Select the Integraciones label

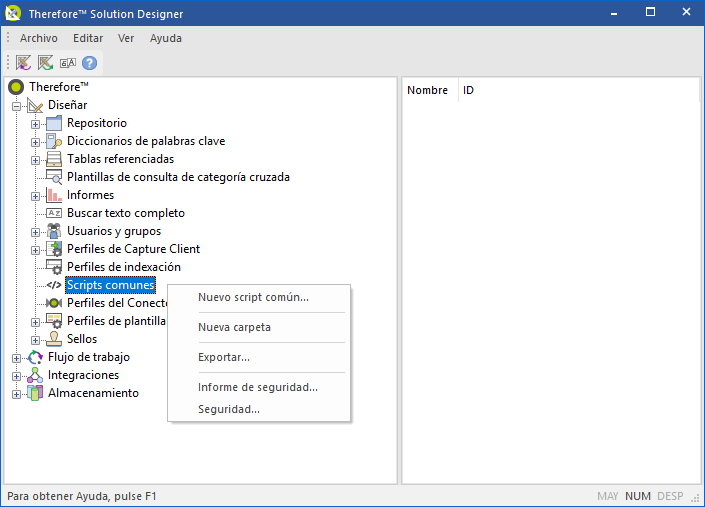tap(83, 375)
